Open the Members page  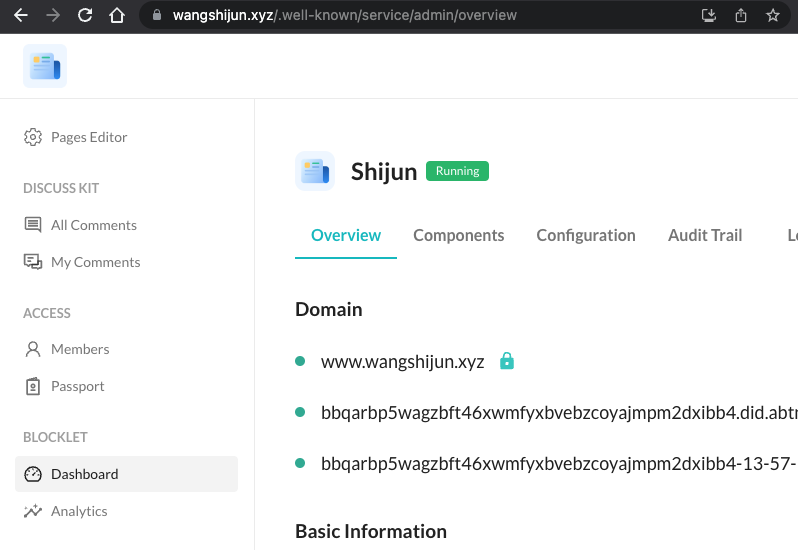tap(79, 349)
